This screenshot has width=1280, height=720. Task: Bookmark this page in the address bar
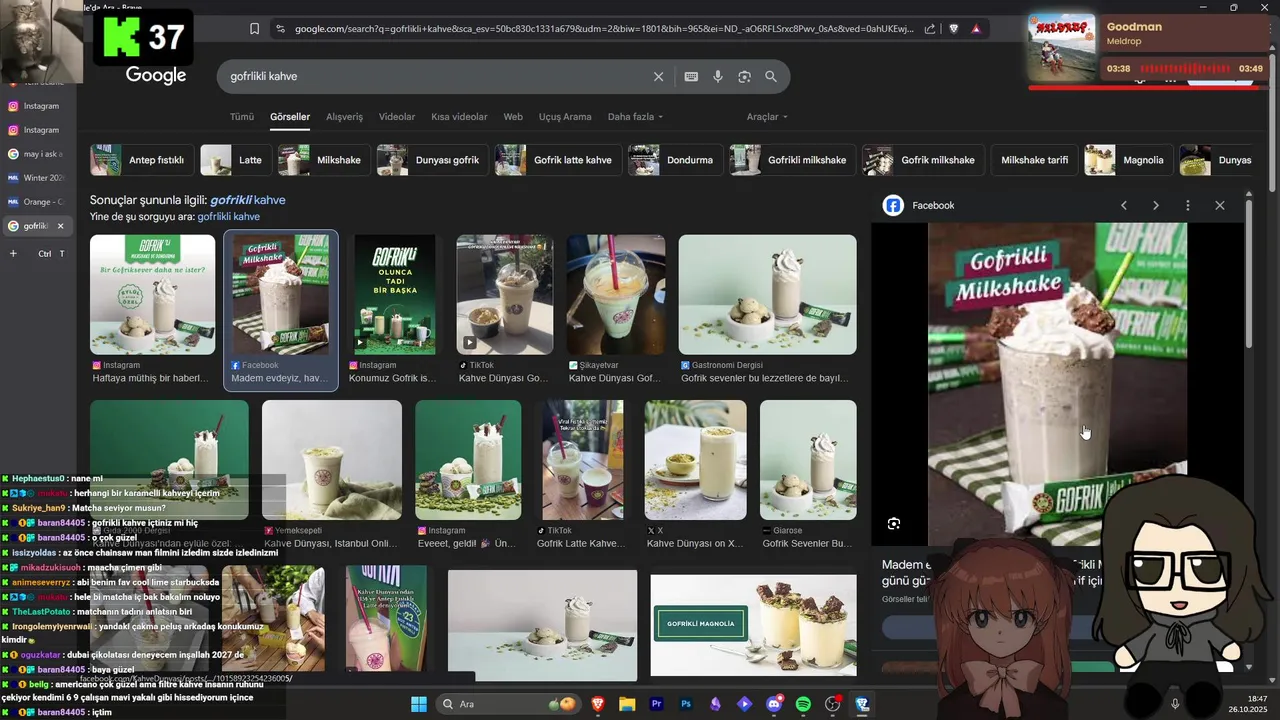[254, 29]
